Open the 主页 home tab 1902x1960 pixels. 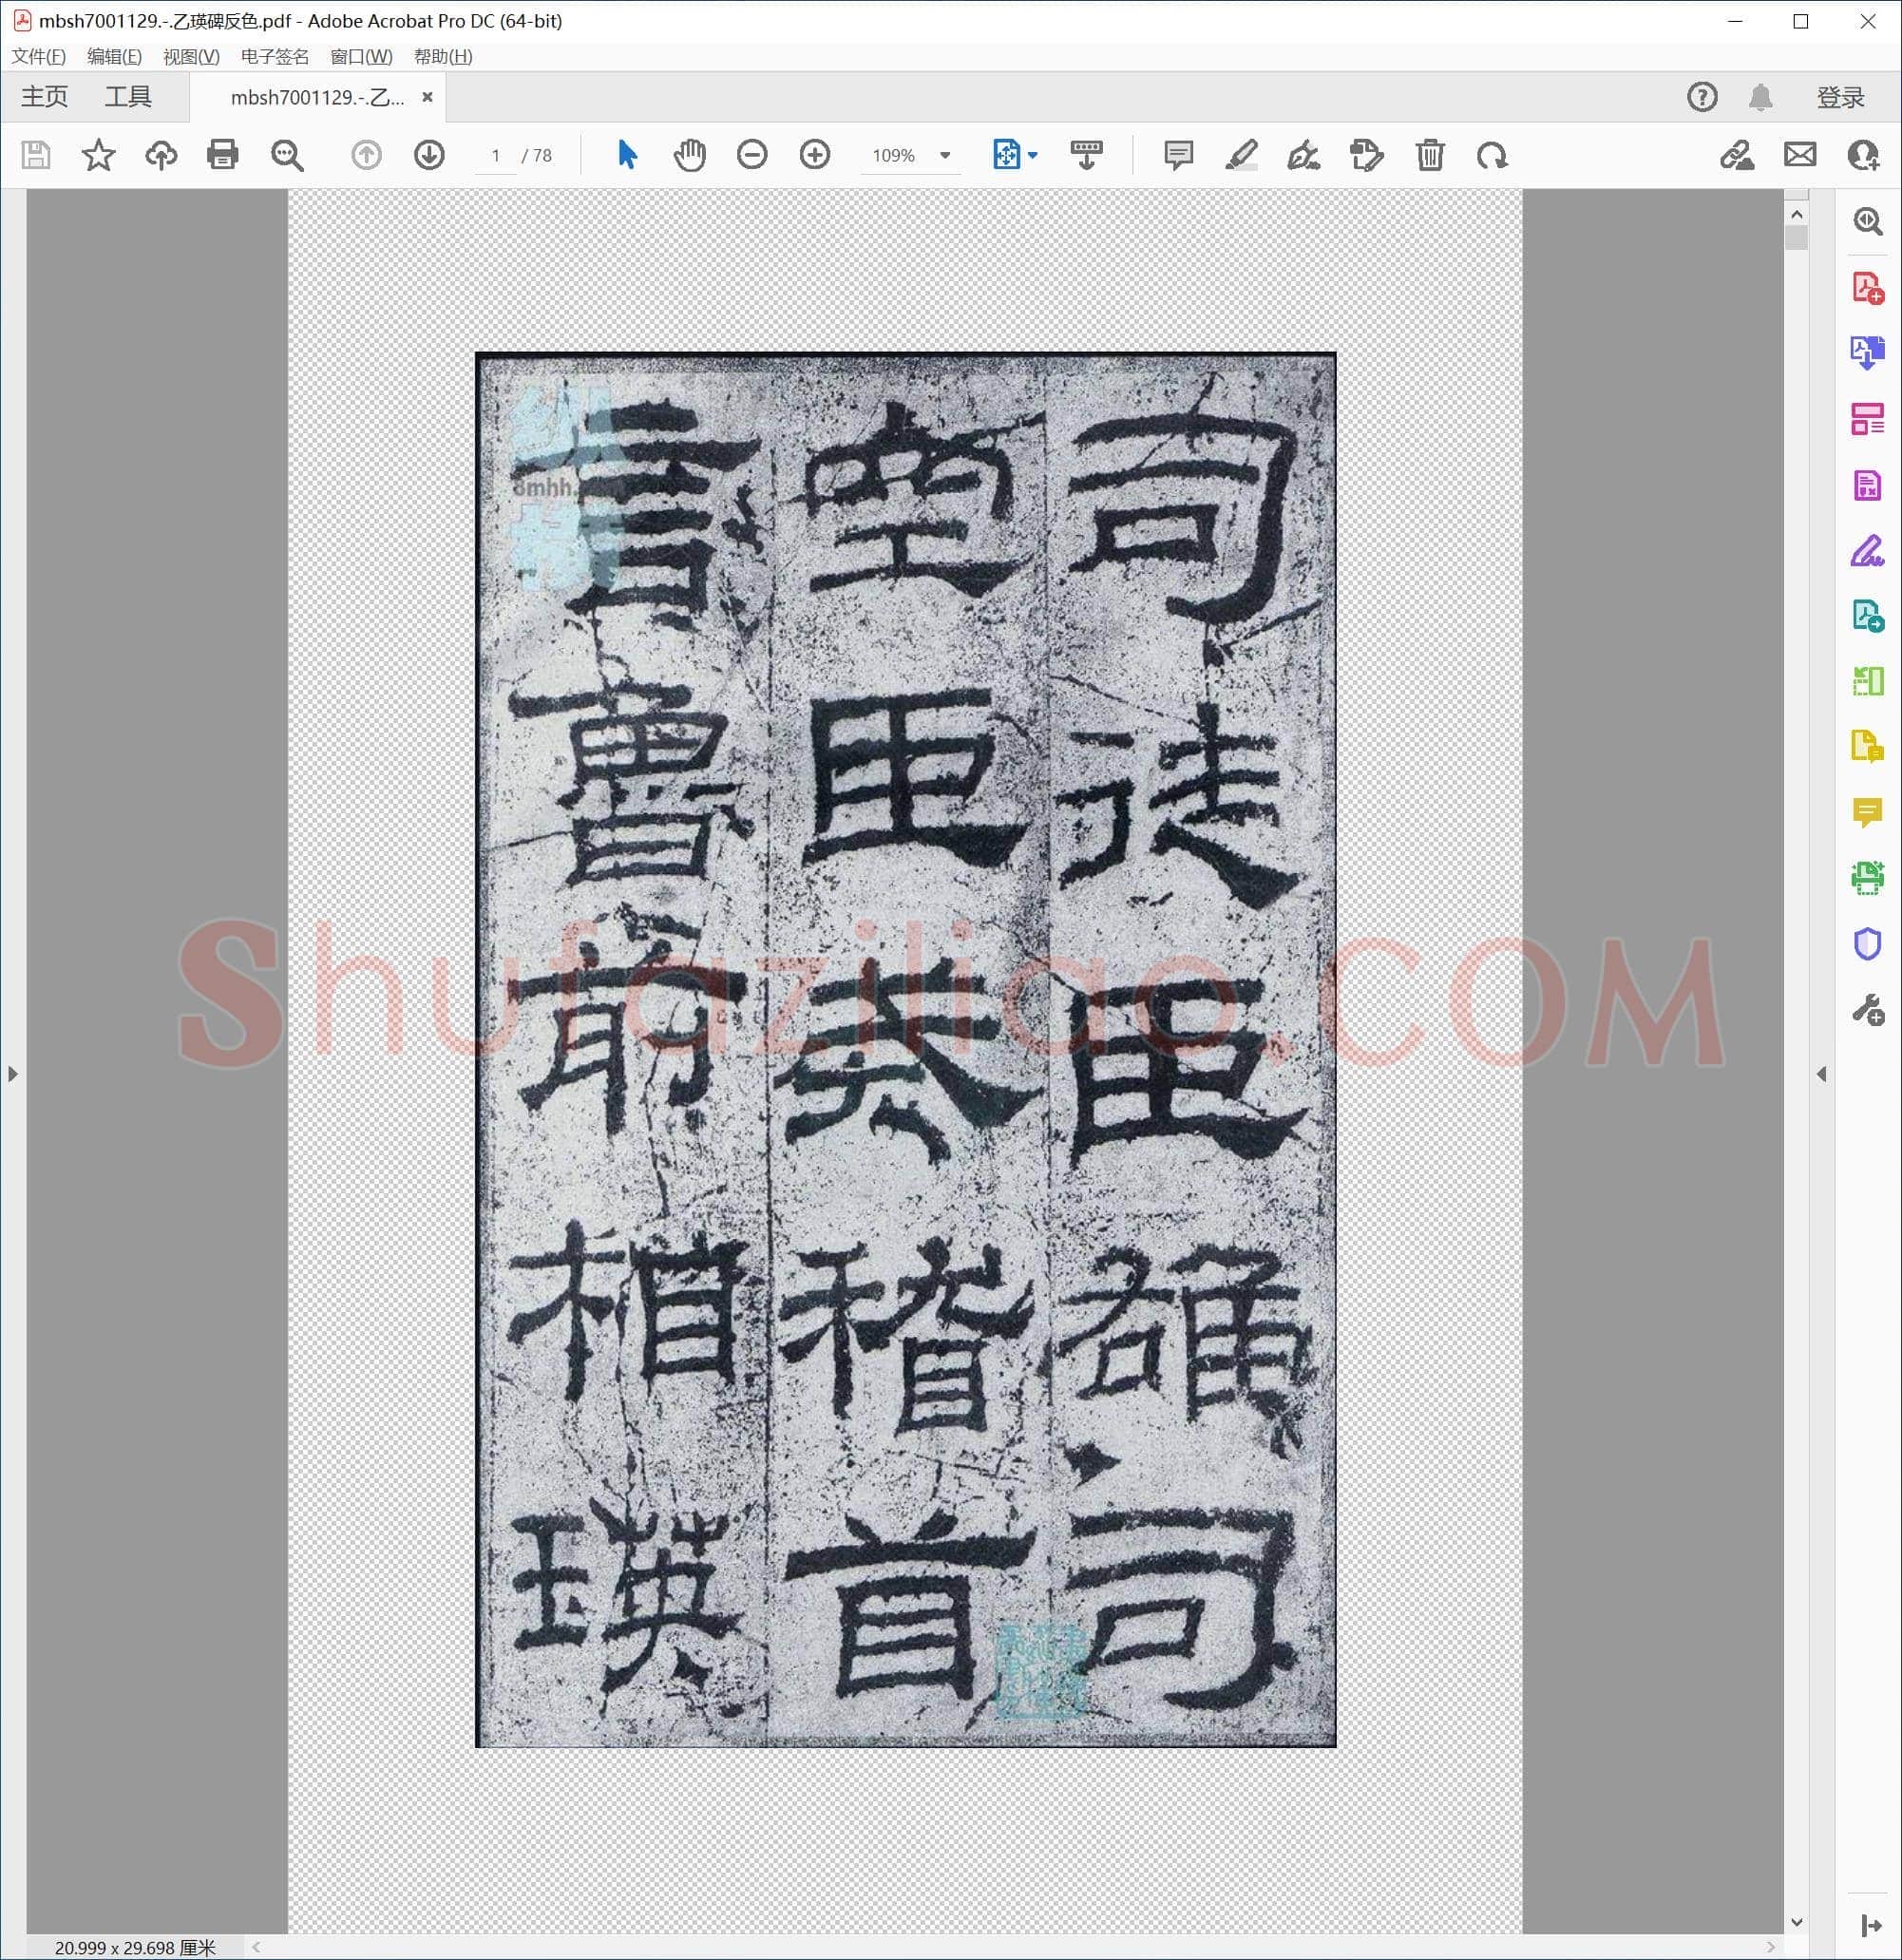45,97
